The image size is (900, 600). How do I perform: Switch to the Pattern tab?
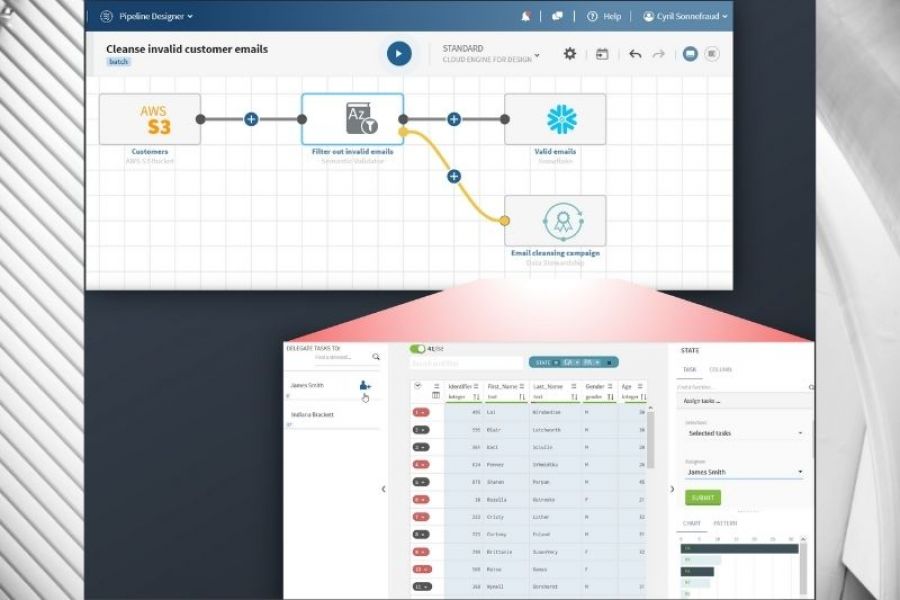point(724,524)
